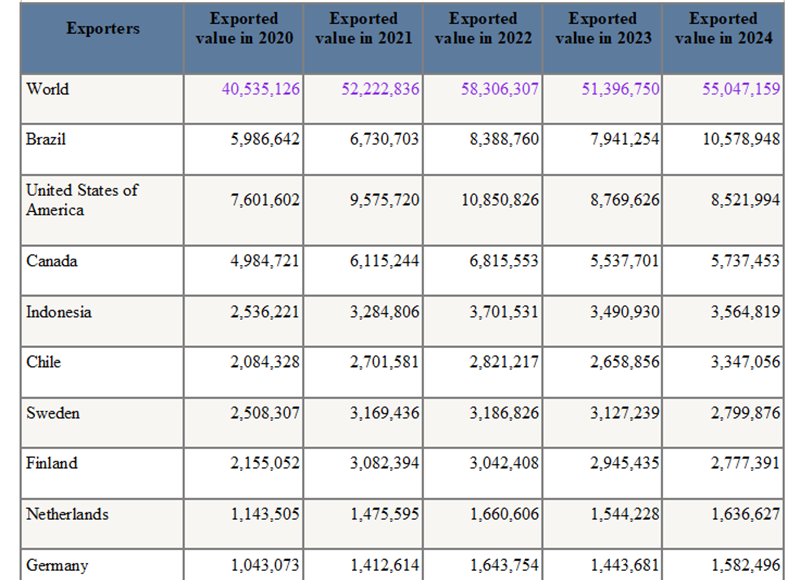Click the Exported value in 2023 header
Image resolution: width=800 pixels, height=580 pixels.
pos(603,28)
